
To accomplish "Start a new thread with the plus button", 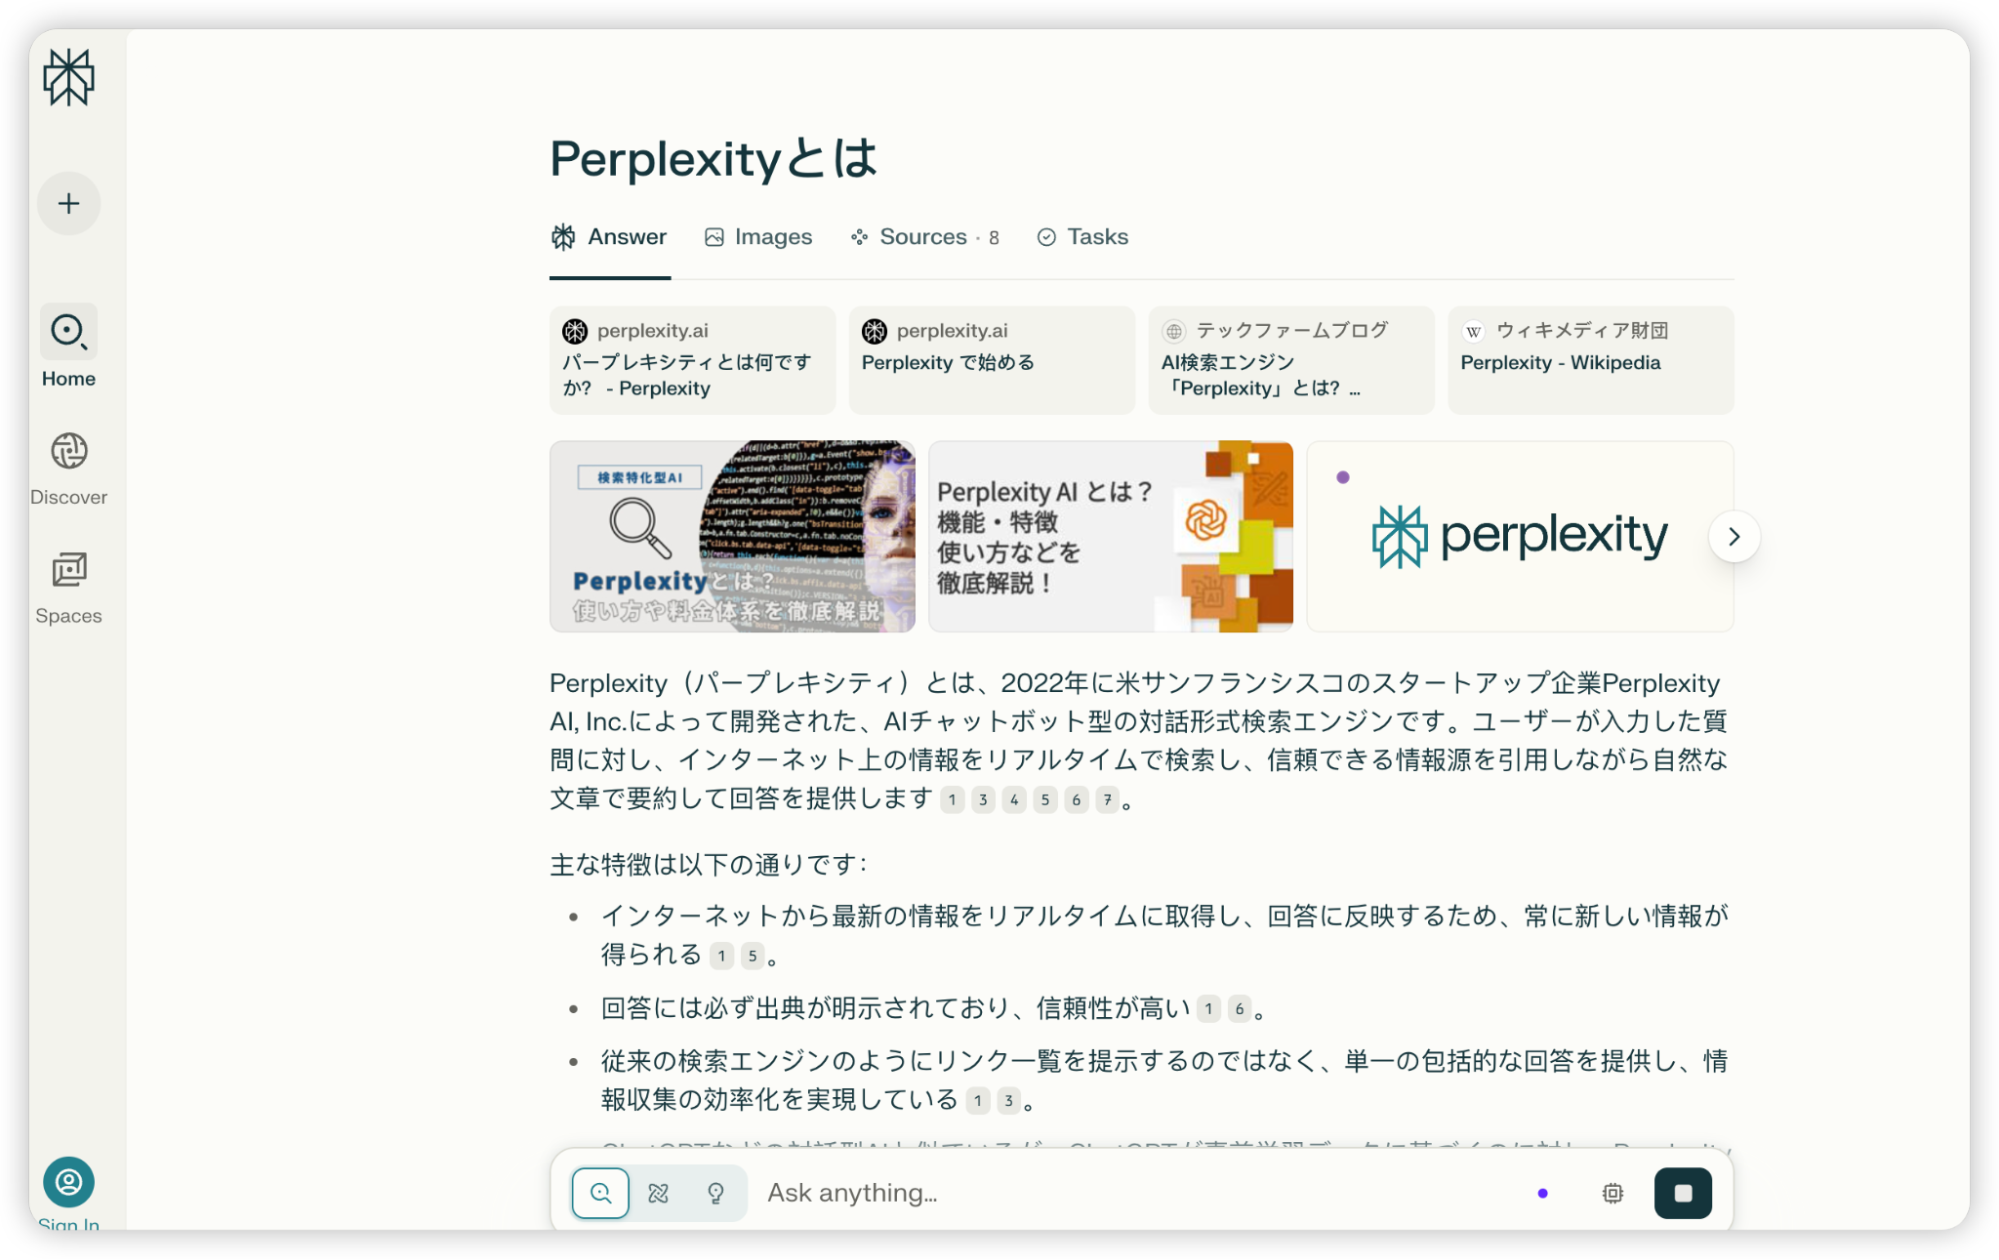I will pyautogui.click(x=69, y=204).
